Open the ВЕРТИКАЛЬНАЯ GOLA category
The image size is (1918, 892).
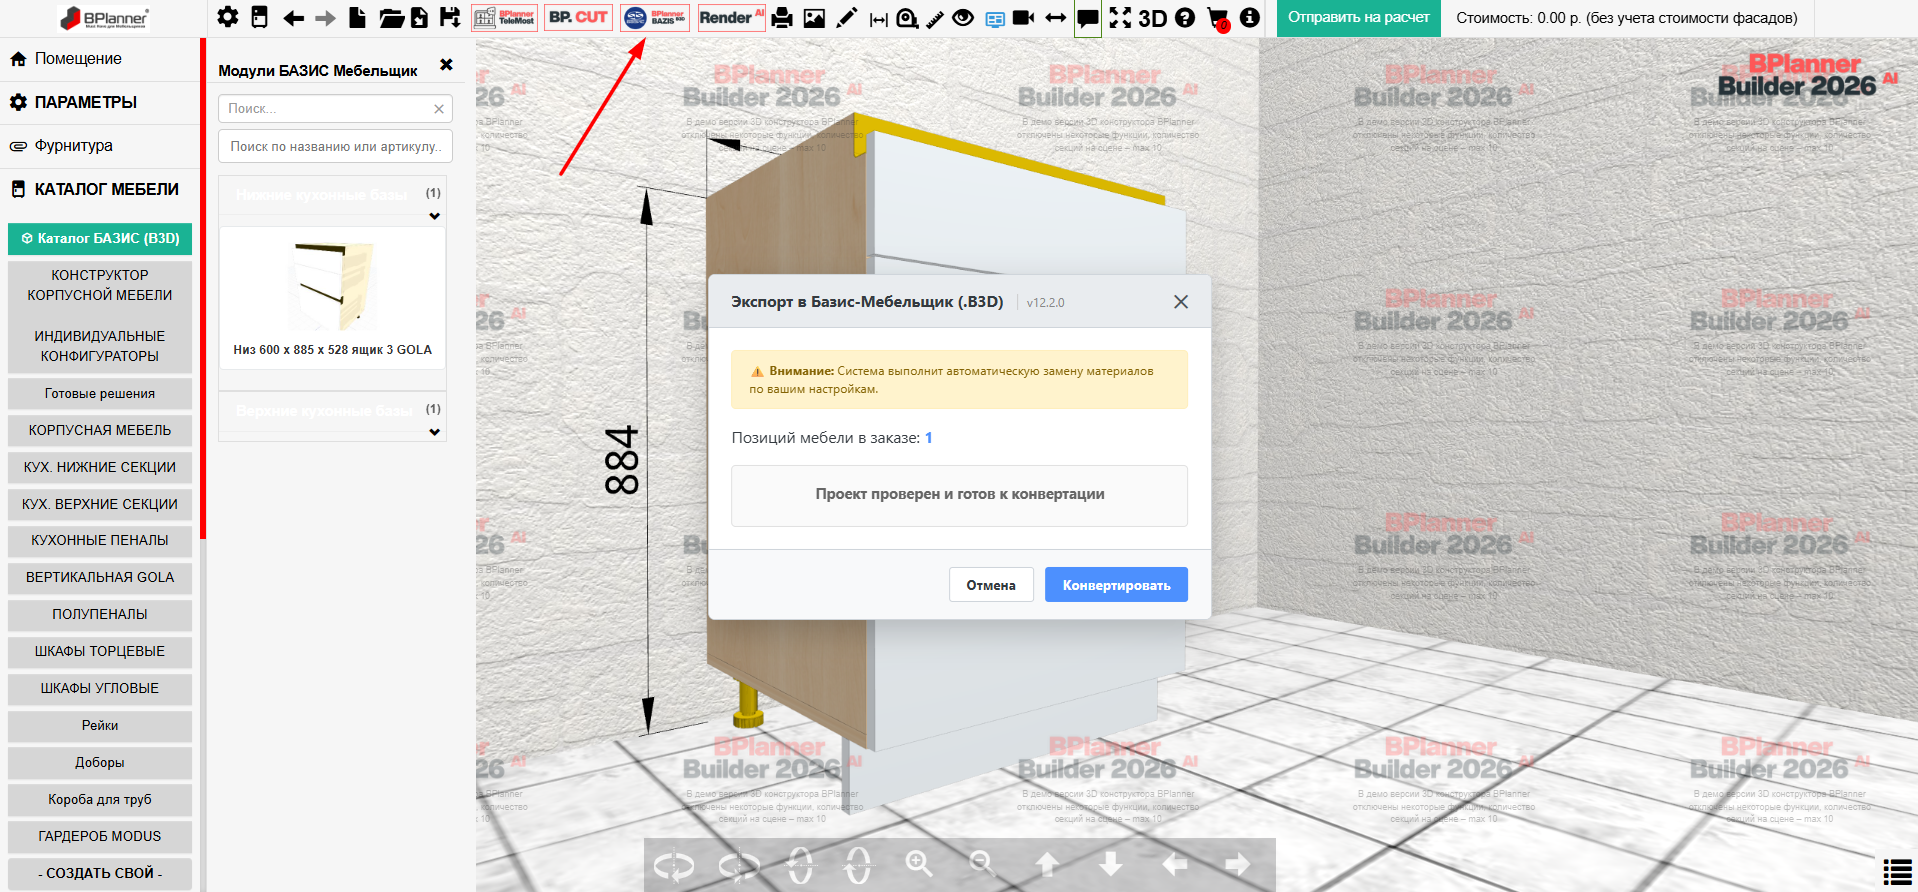click(100, 577)
